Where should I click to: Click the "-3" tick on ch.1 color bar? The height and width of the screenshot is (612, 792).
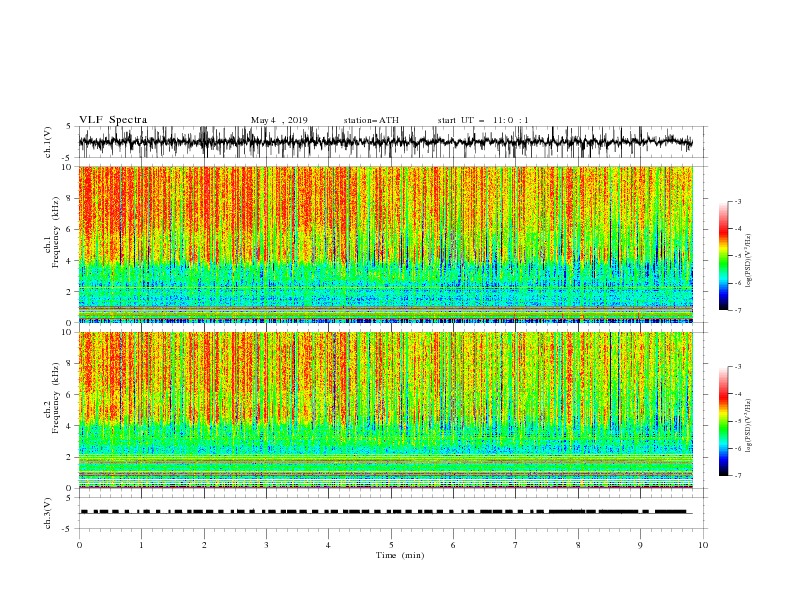click(738, 201)
